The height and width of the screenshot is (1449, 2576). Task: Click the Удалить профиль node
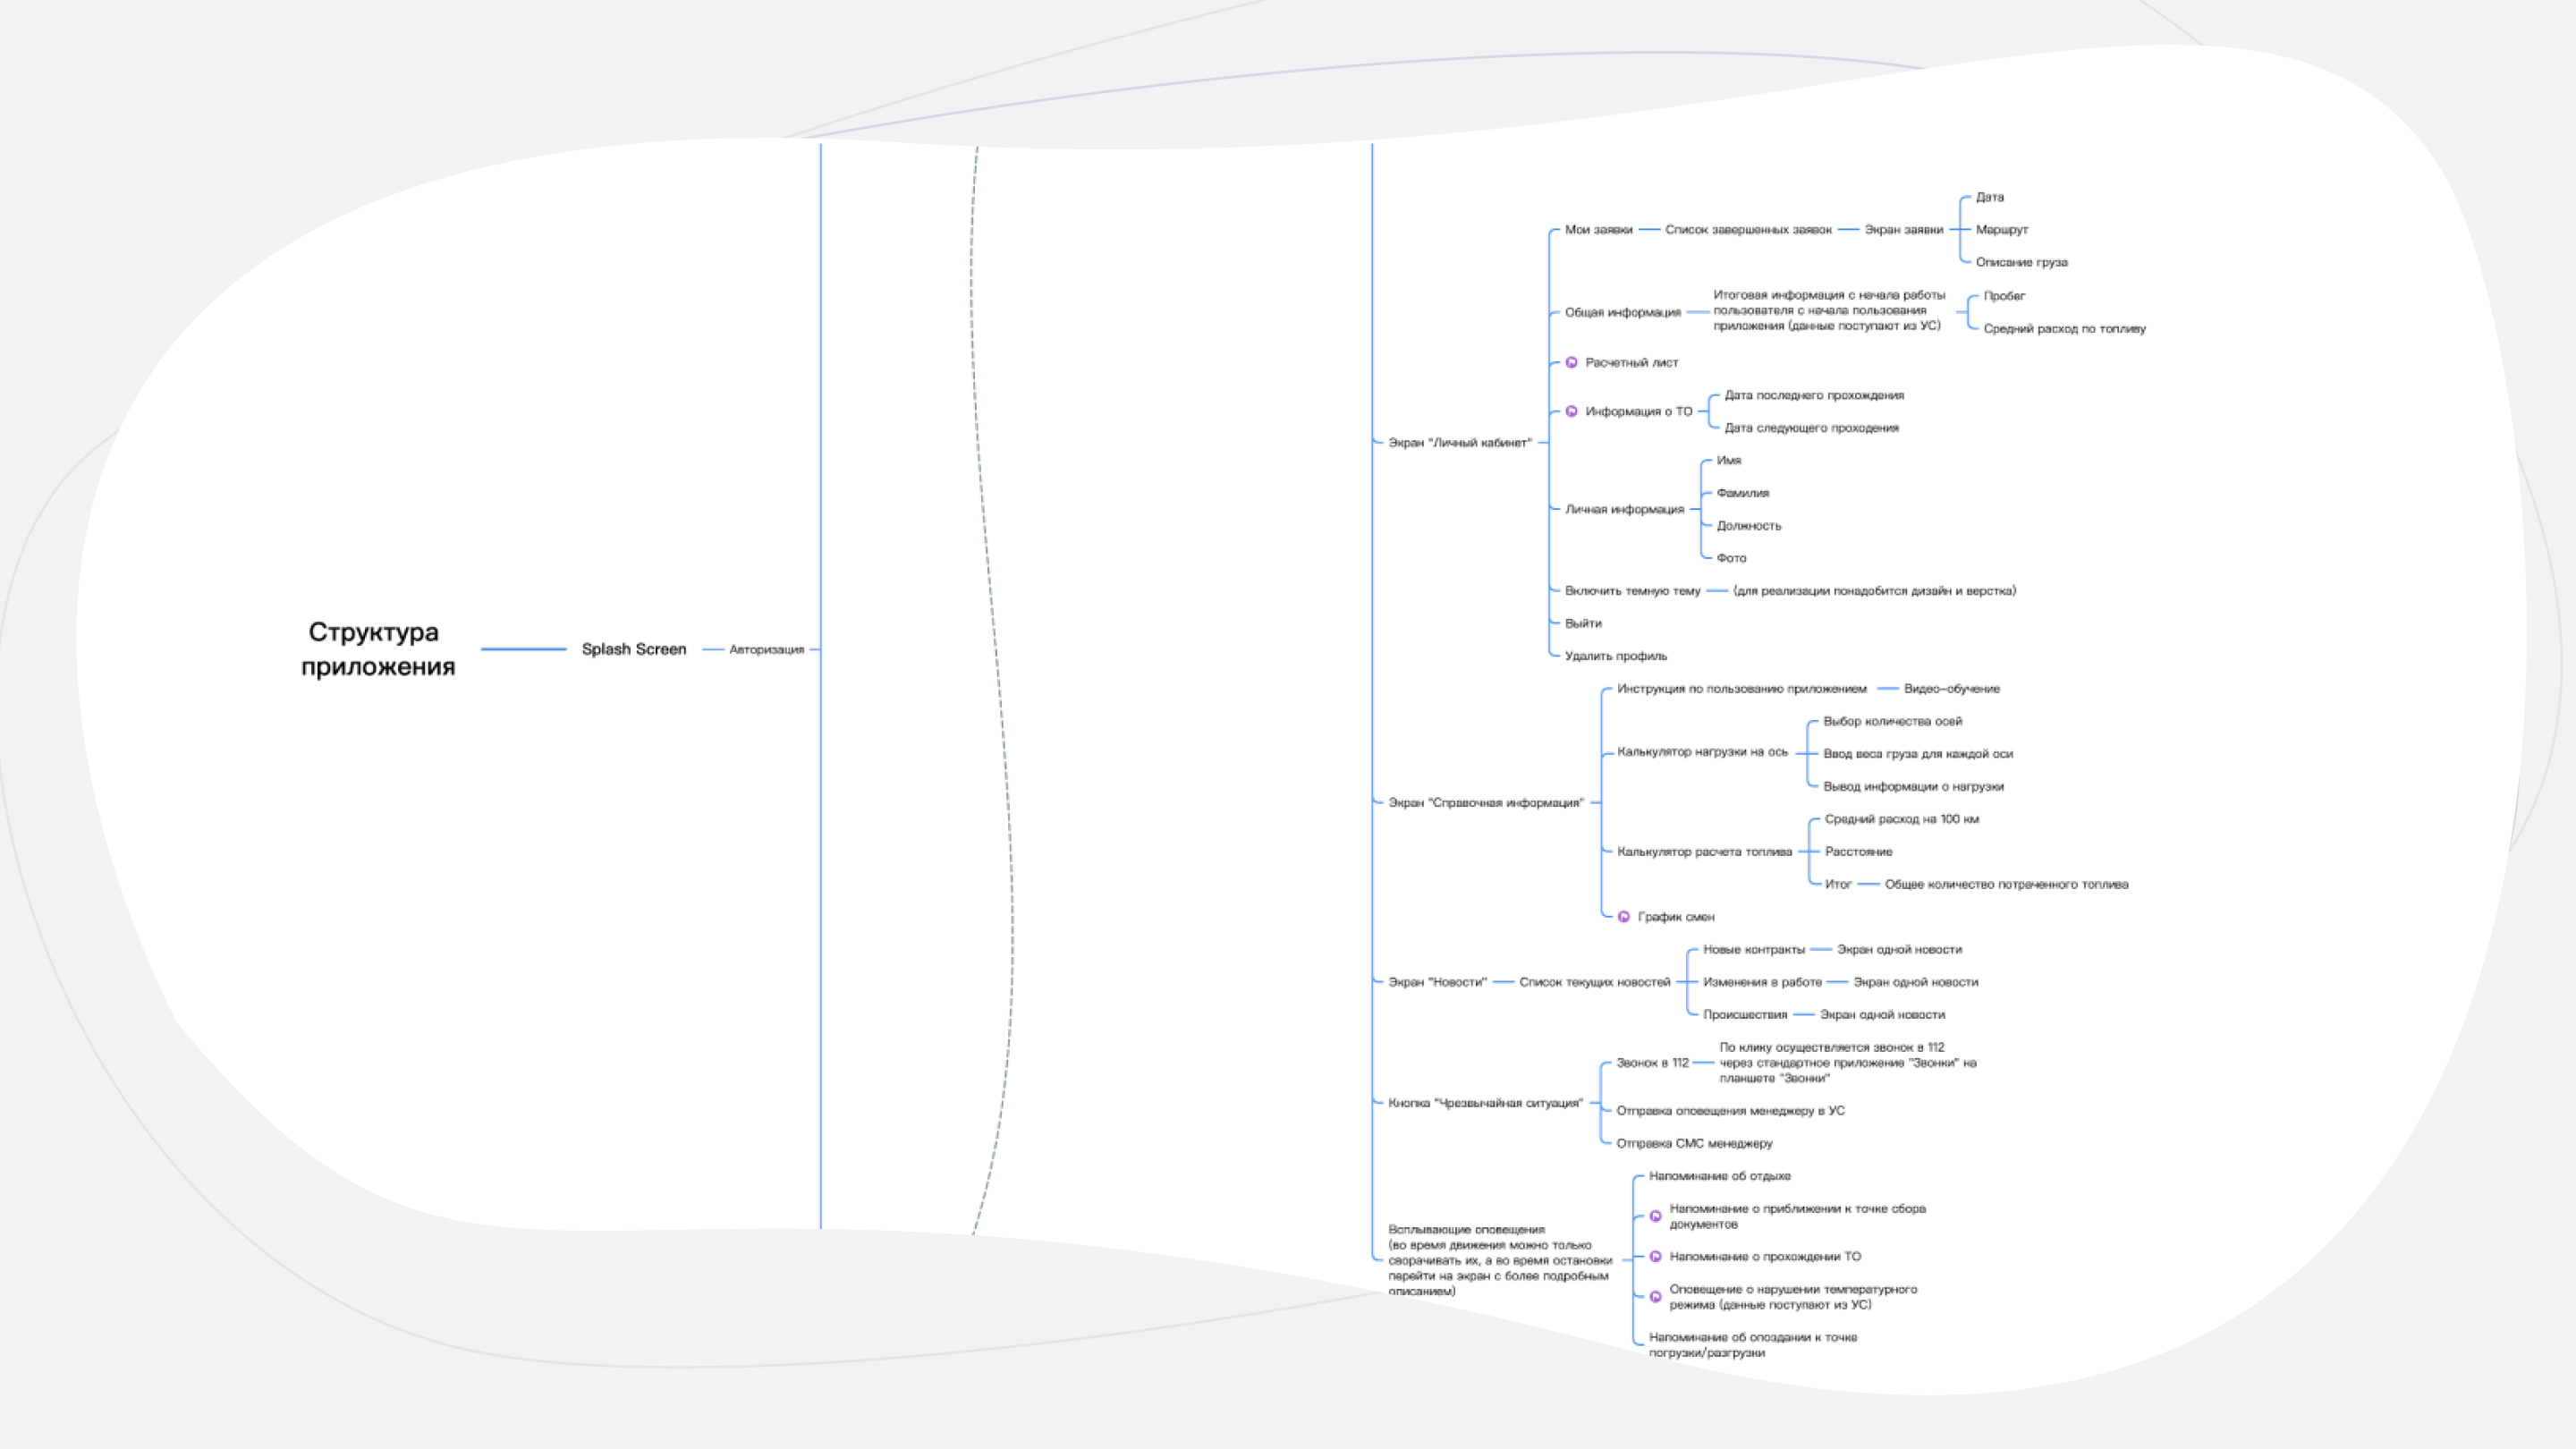pyautogui.click(x=1615, y=656)
